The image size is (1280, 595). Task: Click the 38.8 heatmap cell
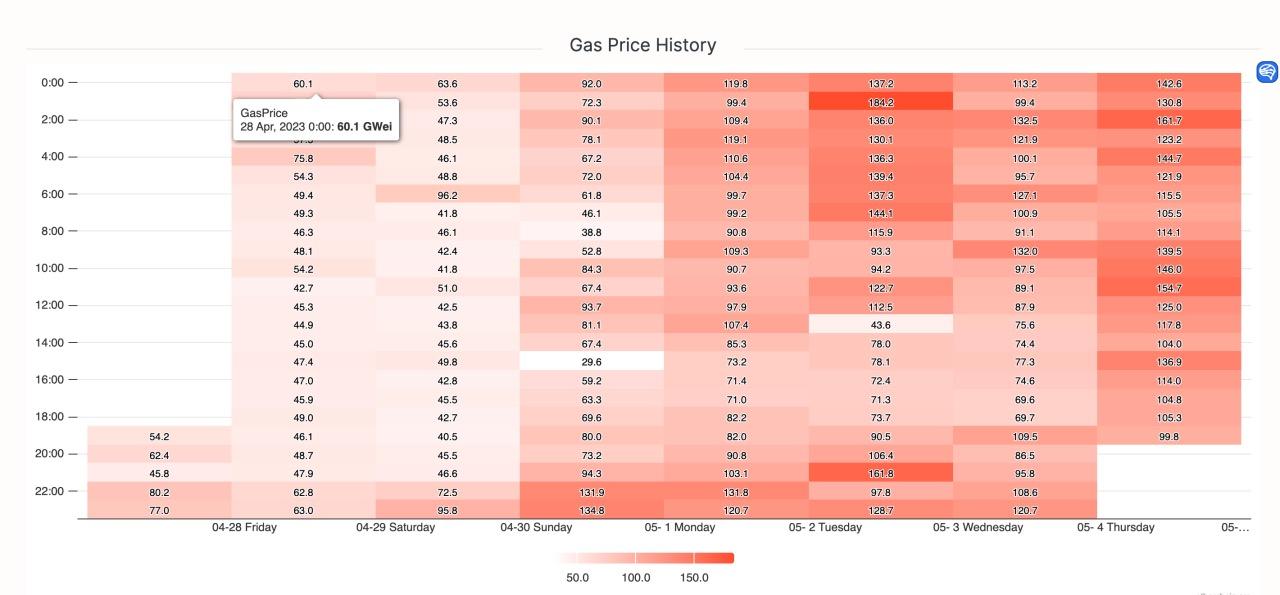coord(591,232)
